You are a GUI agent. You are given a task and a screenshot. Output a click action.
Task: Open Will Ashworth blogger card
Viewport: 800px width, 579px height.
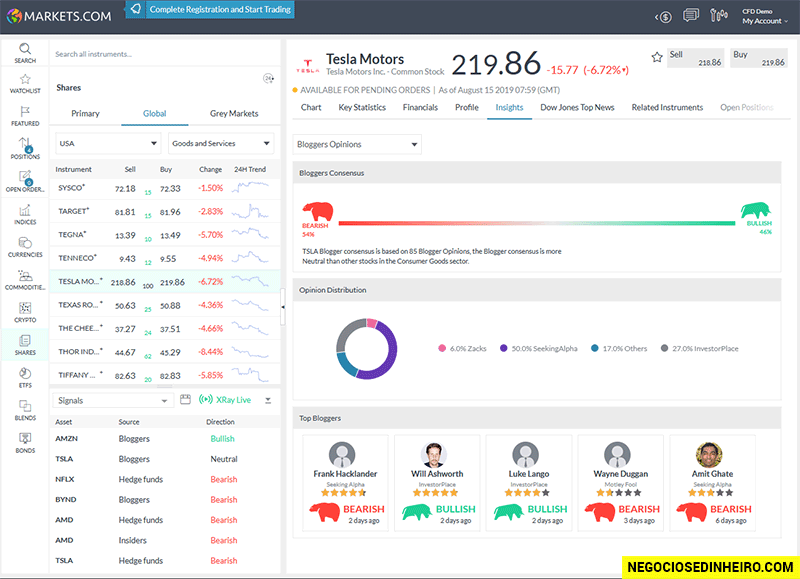437,483
